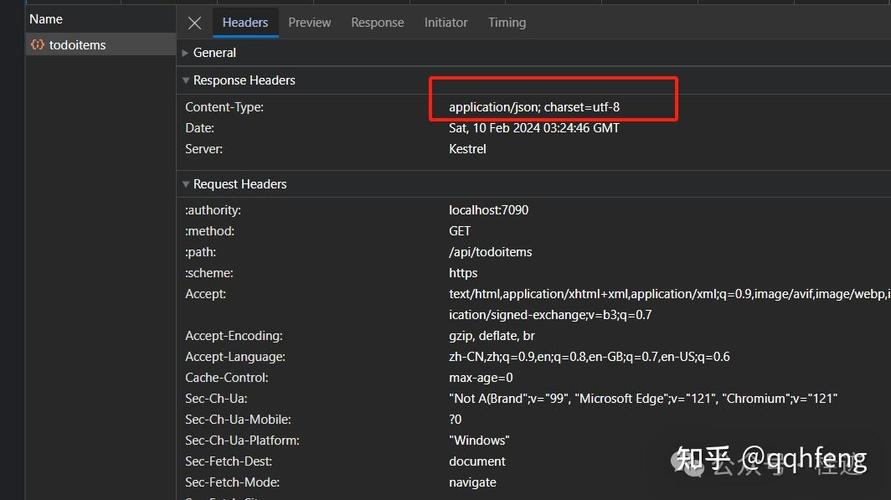This screenshot has width=891, height=500.
Task: Select the Content-Type header name
Action: pyautogui.click(x=224, y=107)
